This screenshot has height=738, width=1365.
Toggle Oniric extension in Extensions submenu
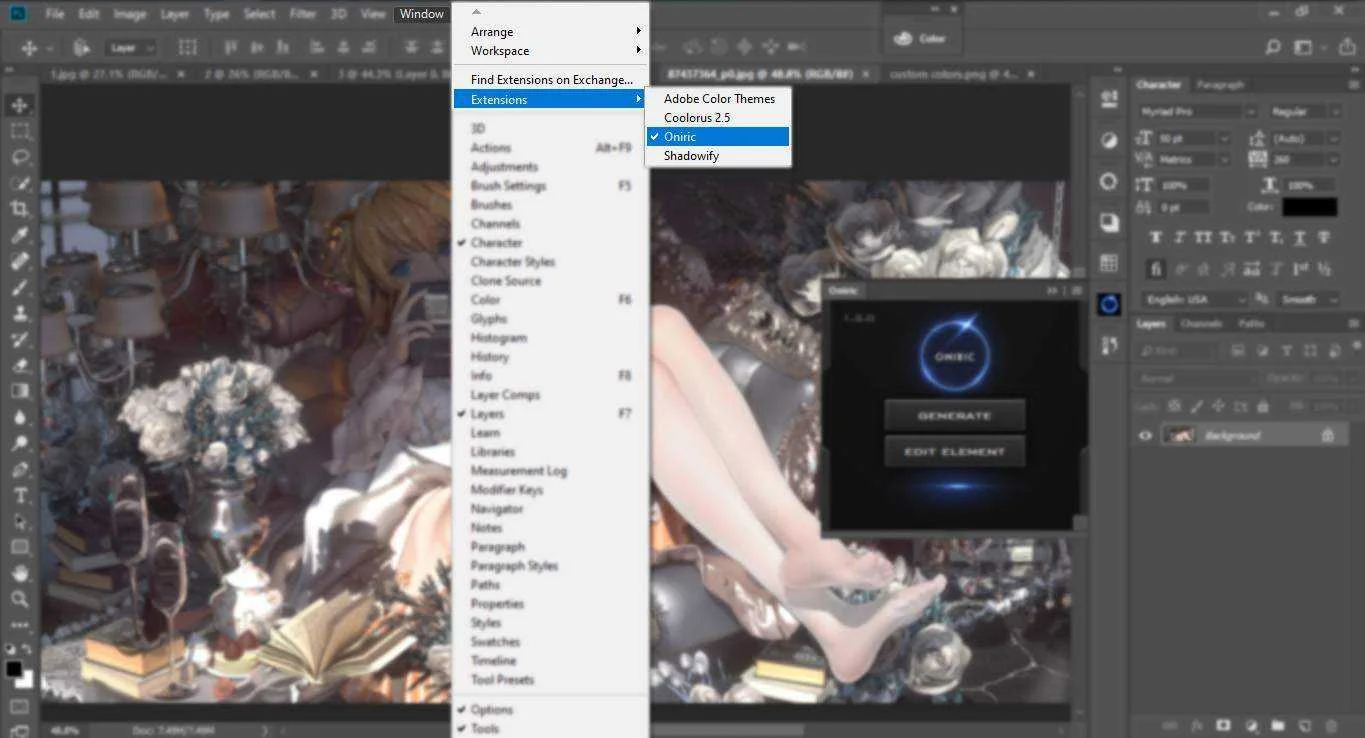click(x=718, y=137)
